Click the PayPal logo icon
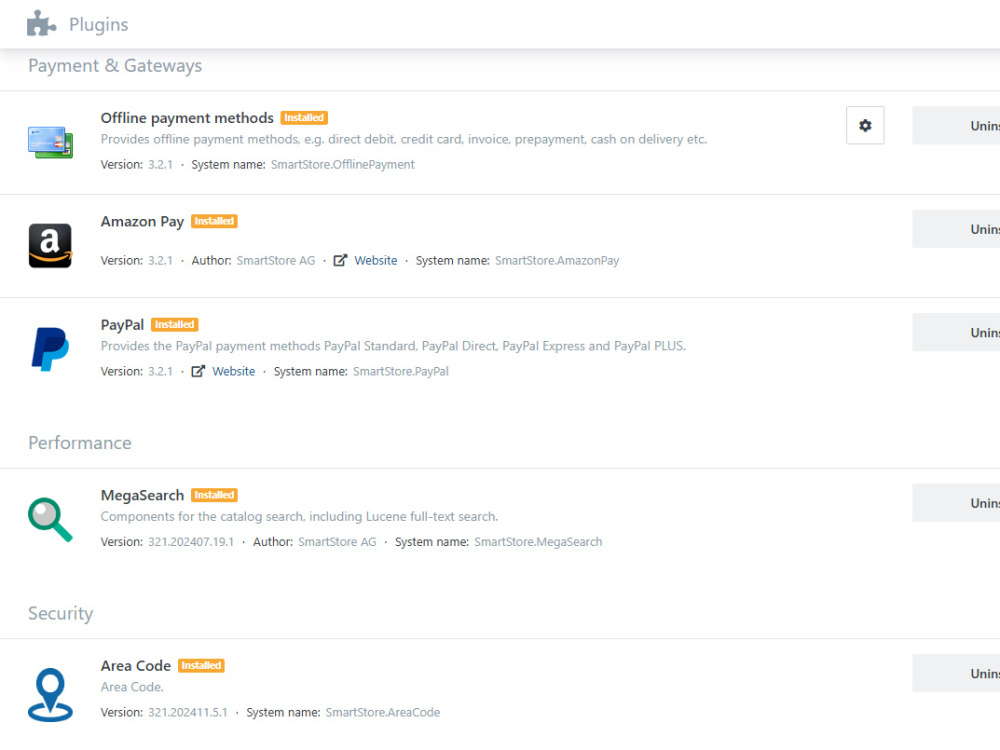The height and width of the screenshot is (750, 1000). [x=50, y=349]
